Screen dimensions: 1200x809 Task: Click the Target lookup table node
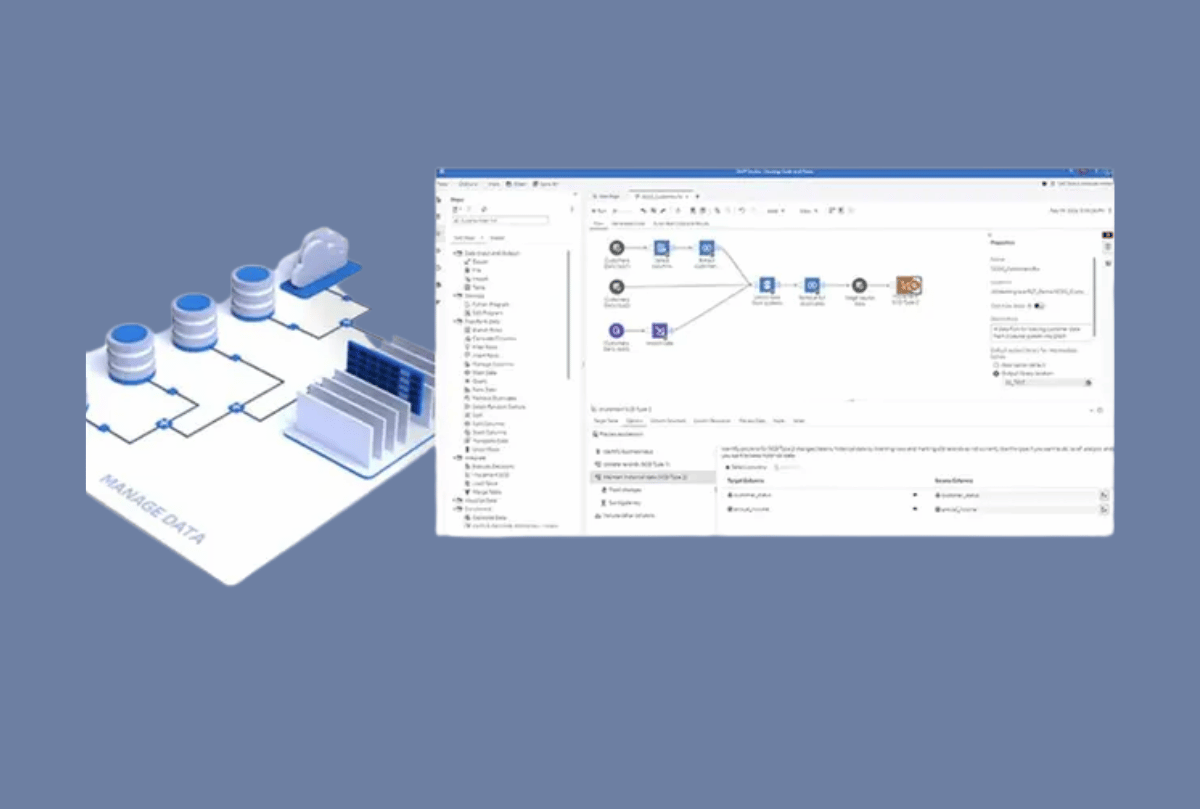(859, 286)
